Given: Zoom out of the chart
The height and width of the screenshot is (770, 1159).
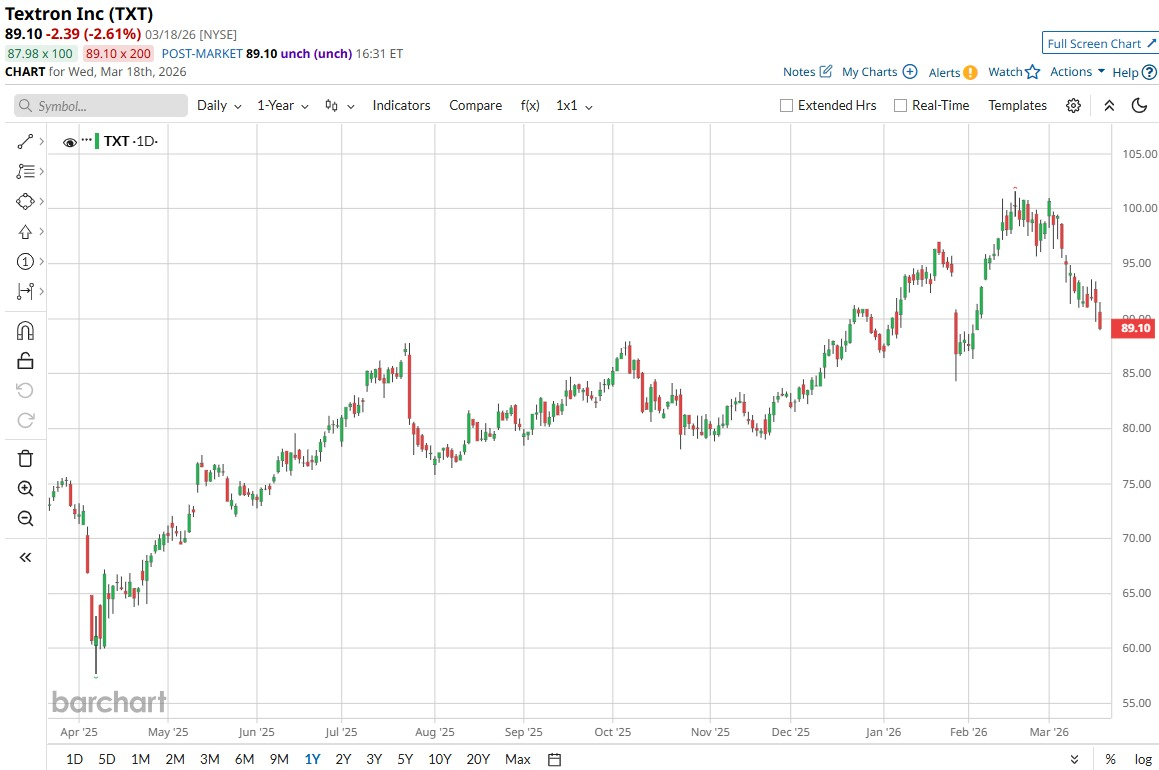Looking at the screenshot, I should [25, 518].
